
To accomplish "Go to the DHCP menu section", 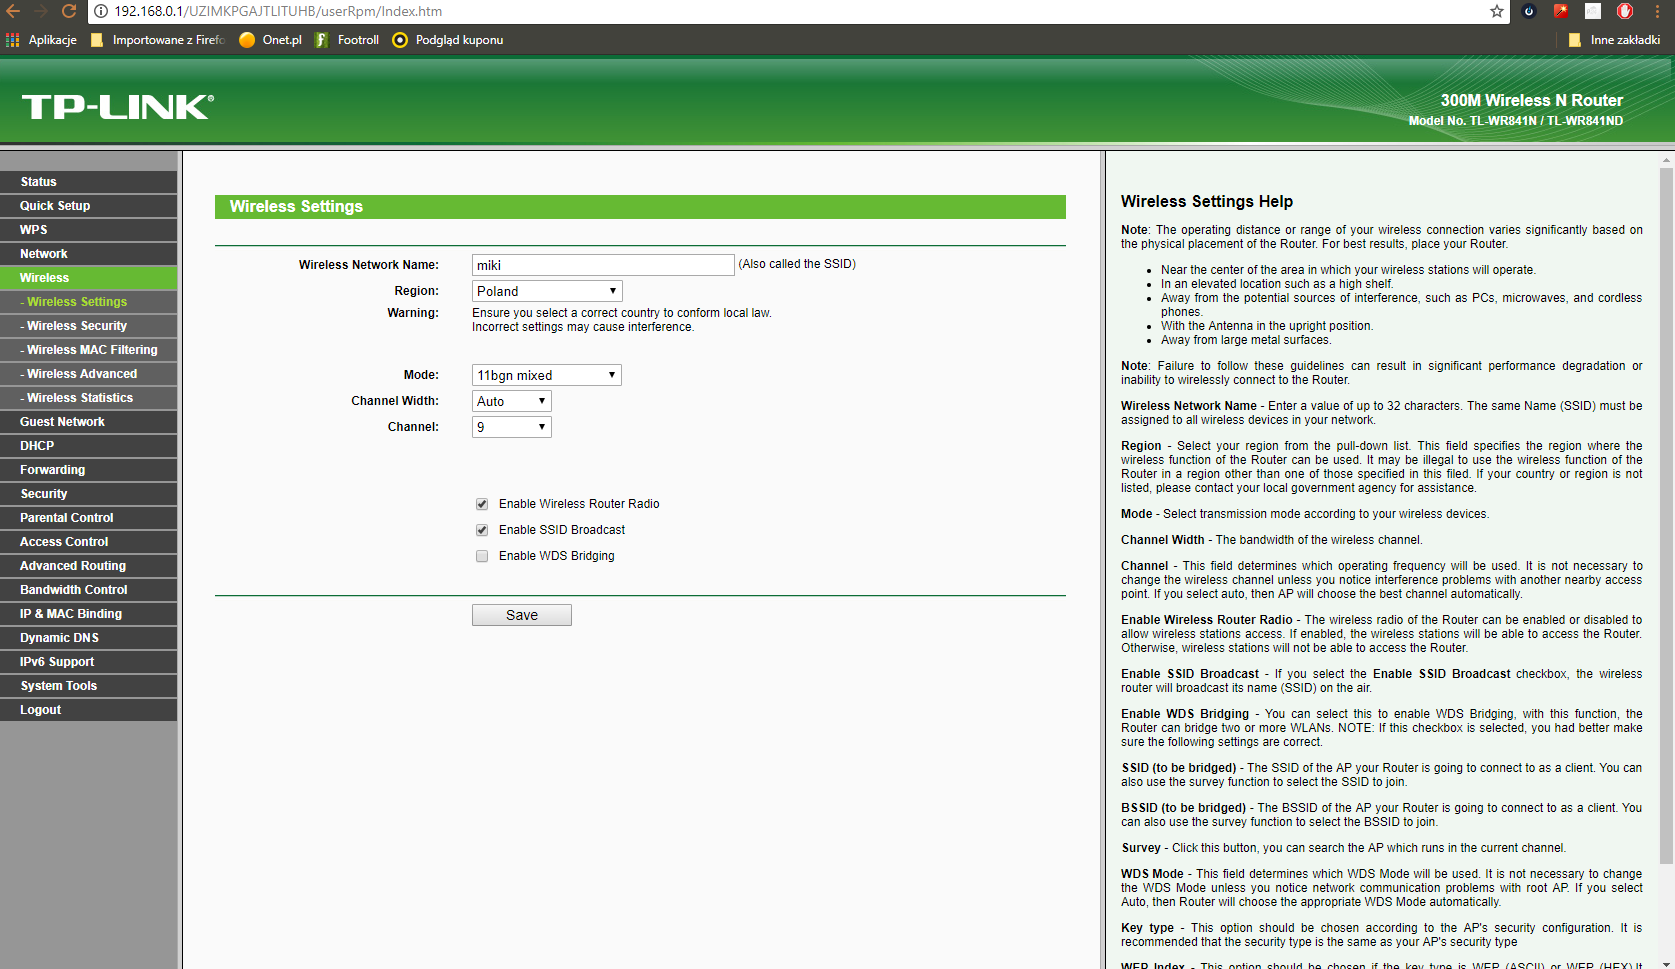I will click(37, 446).
